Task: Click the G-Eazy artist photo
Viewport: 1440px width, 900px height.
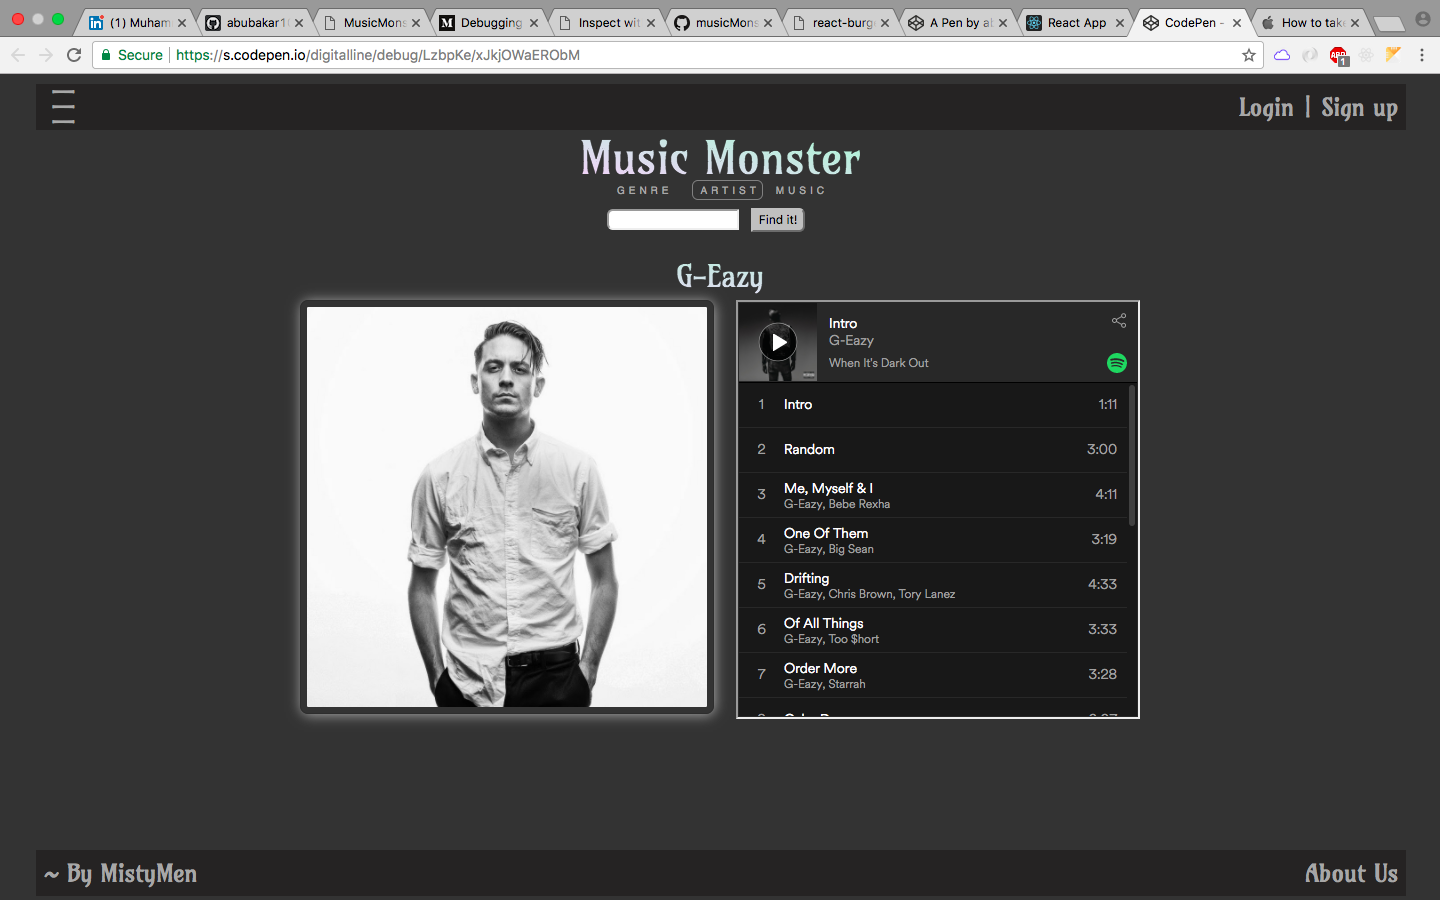Action: [507, 507]
